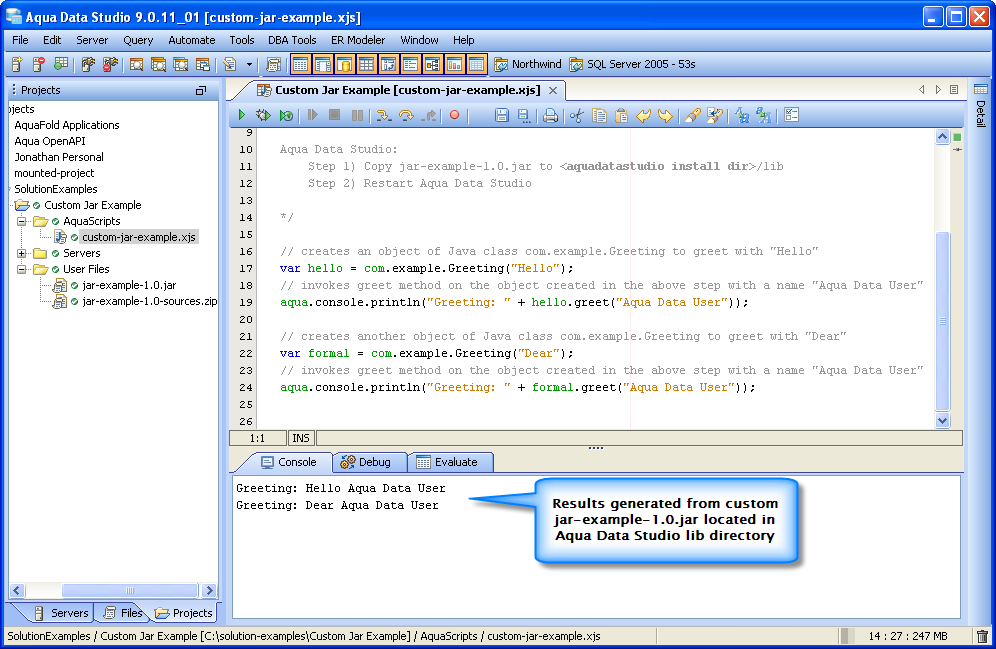This screenshot has width=996, height=649.
Task: Switch to the Servers tab at bottom left
Action: [x=60, y=613]
